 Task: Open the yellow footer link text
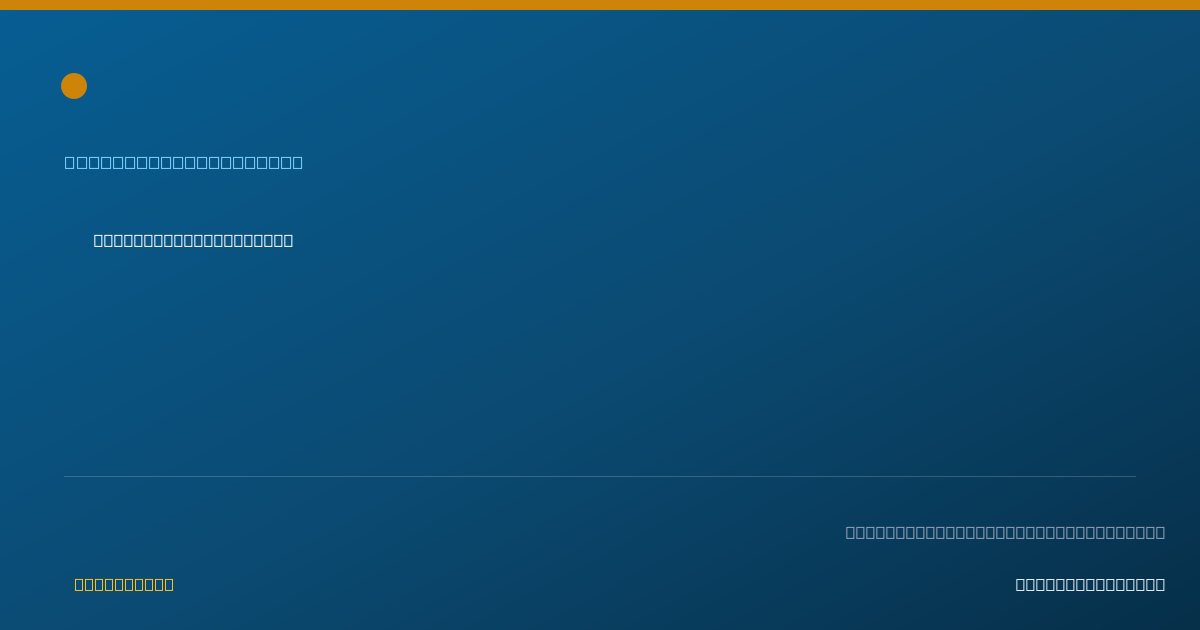[124, 584]
